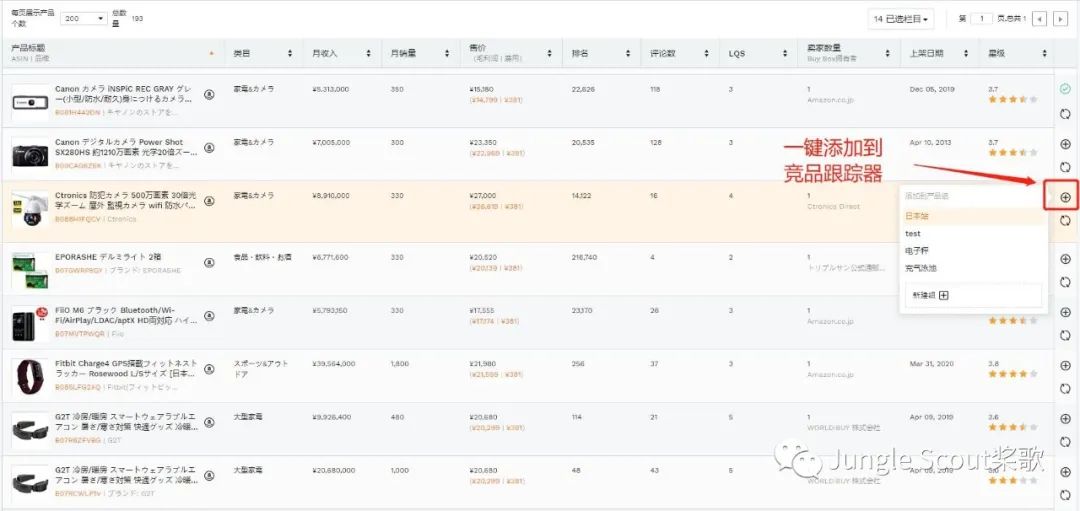Open Amazon listing icon for Ctronics camera
Image resolution: width=1080 pixels, height=511 pixels.
pos(209,201)
